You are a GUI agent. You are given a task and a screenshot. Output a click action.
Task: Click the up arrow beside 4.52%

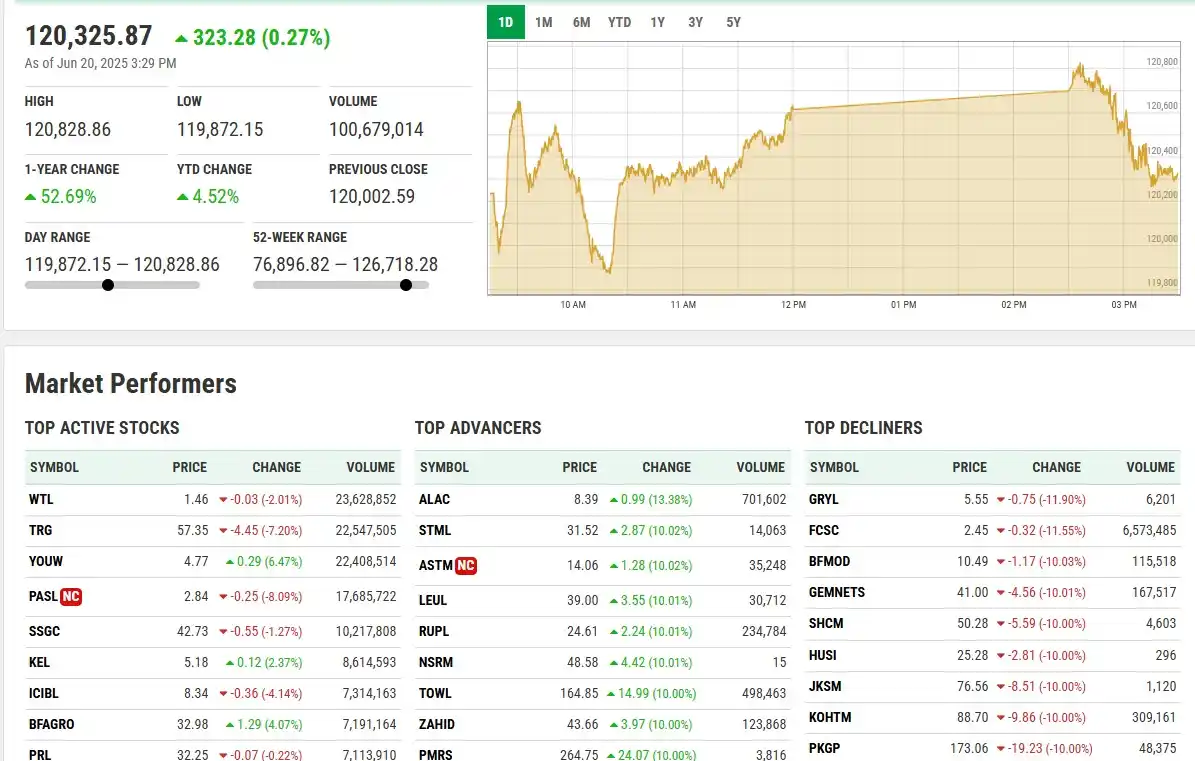pyautogui.click(x=183, y=197)
